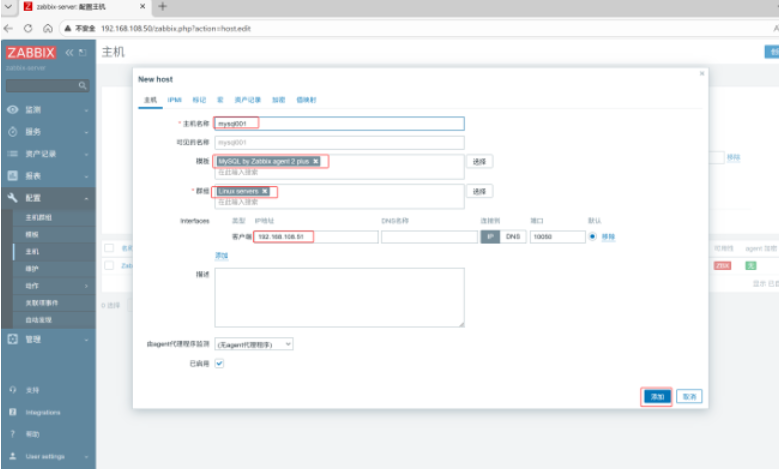779x469 pixels.
Task: Click the sidebar search magnifier icon
Action: click(x=82, y=86)
